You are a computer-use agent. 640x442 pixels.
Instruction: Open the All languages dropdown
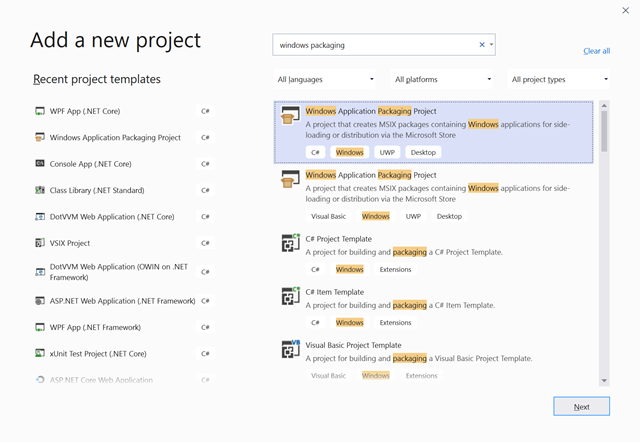(x=325, y=80)
